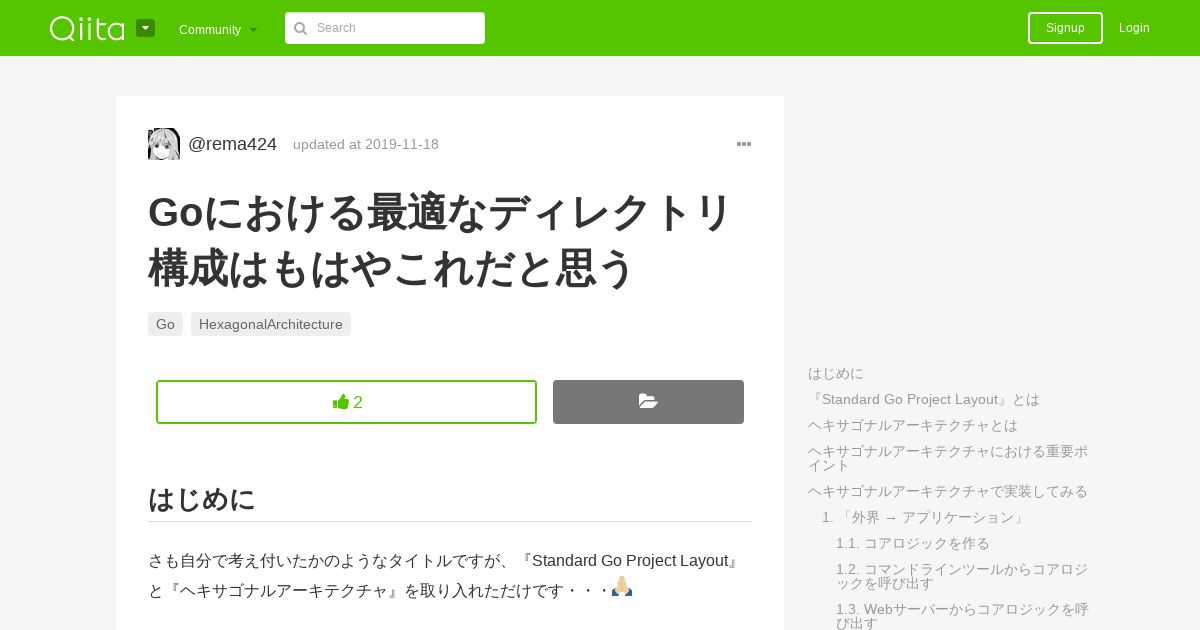Jump to 1.1. コアロジックを作る section
Screen dimensions: 1200x630
[913, 543]
